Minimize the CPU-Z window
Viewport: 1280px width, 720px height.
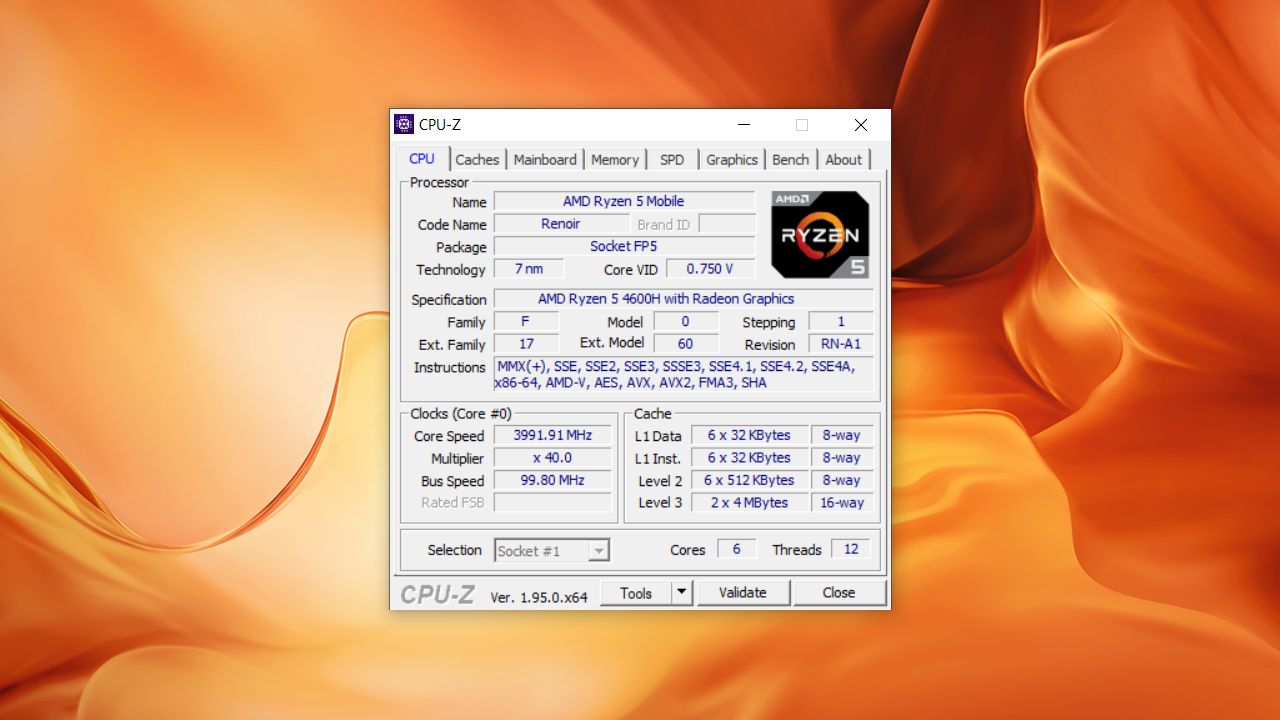point(744,125)
